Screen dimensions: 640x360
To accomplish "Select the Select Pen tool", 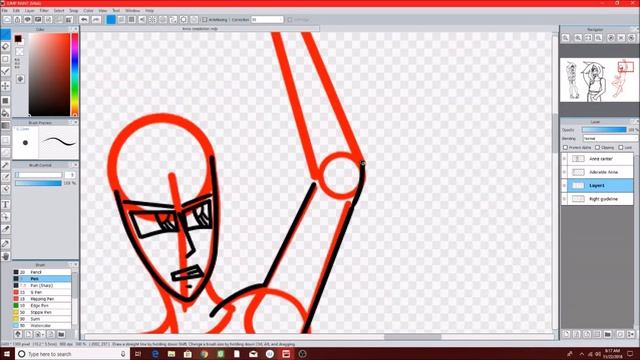I will [x=6, y=178].
